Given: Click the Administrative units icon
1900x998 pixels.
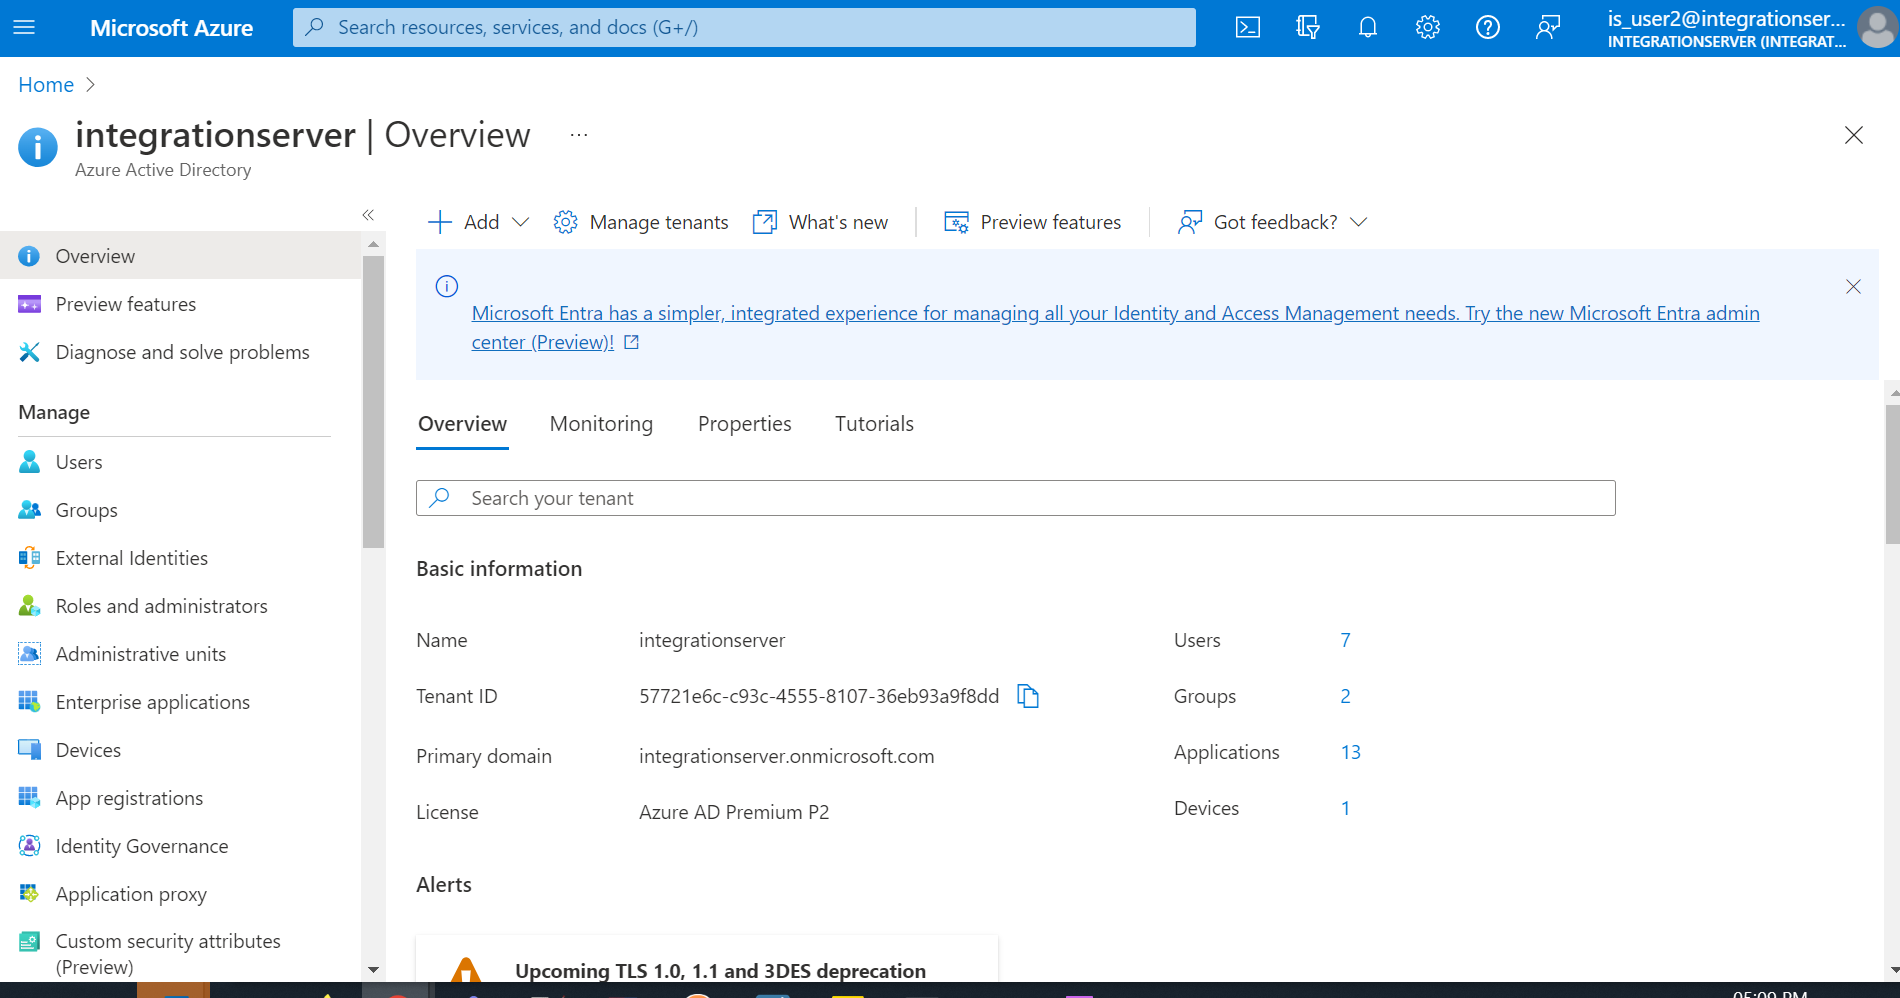Looking at the screenshot, I should pyautogui.click(x=30, y=654).
